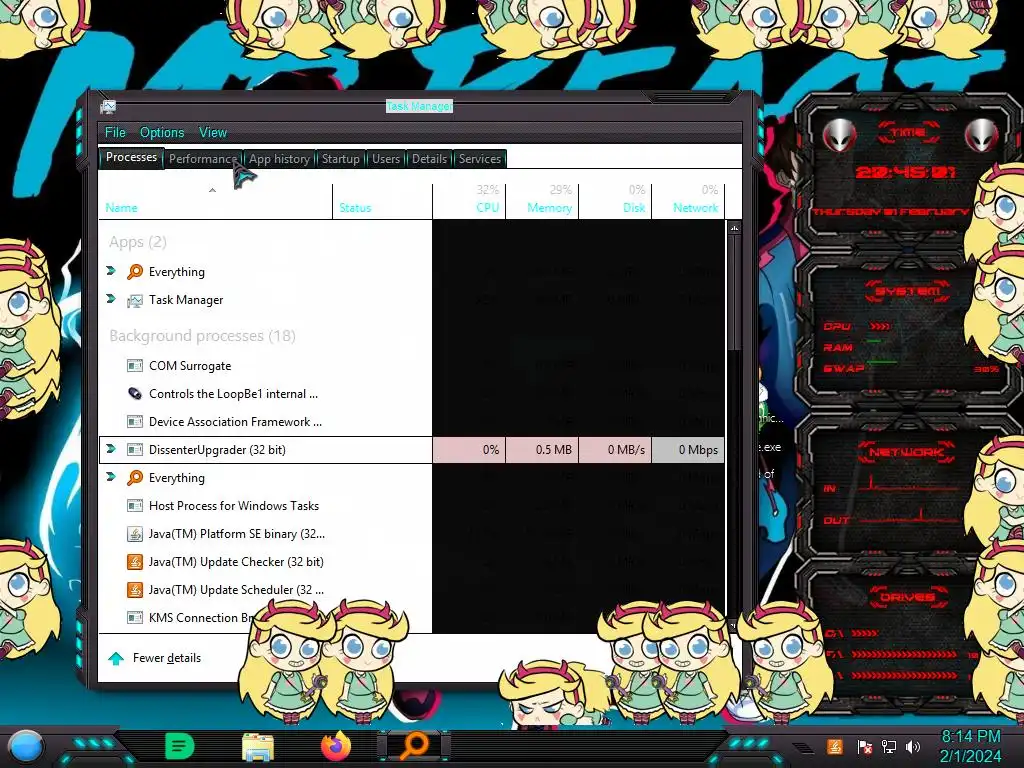Open the network tray icon

point(889,747)
